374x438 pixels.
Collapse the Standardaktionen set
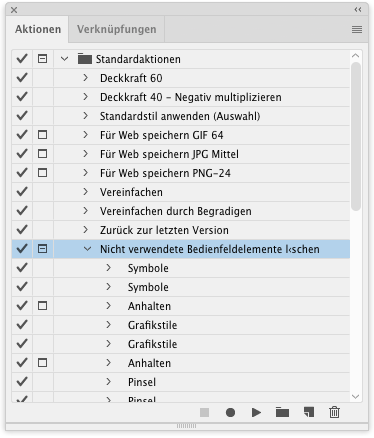click(x=65, y=59)
